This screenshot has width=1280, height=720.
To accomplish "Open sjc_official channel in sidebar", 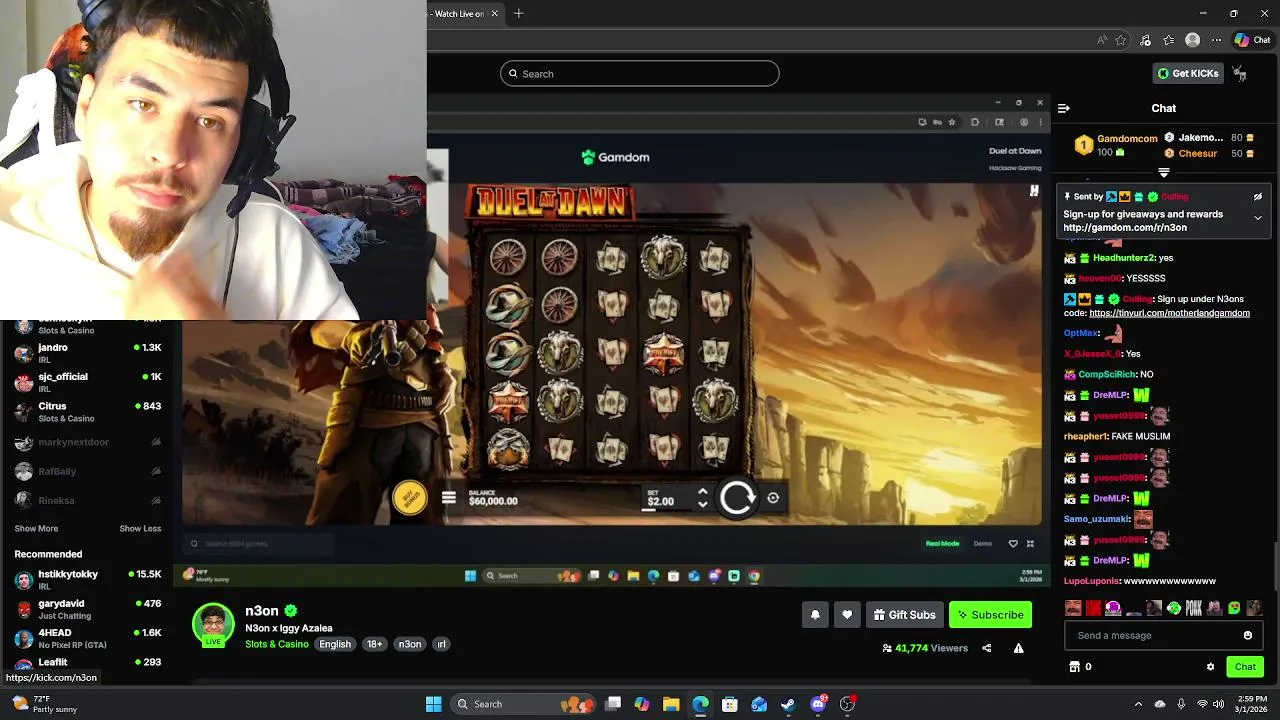I will pos(88,381).
